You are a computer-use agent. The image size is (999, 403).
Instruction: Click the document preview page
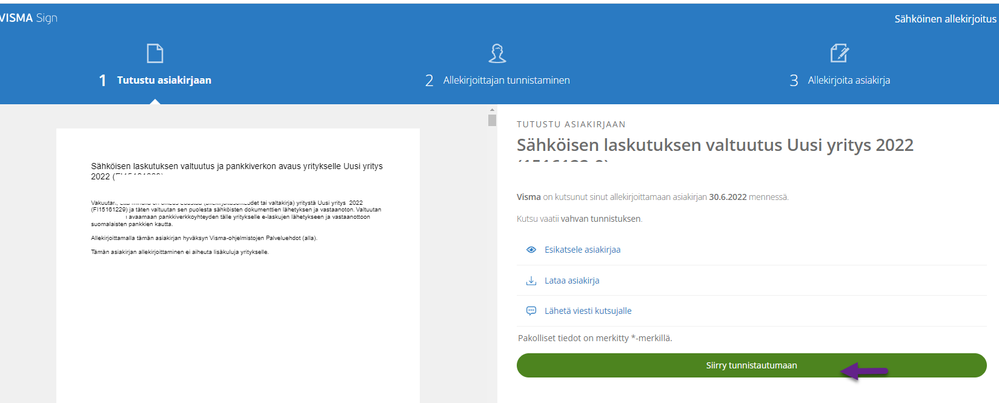238,265
